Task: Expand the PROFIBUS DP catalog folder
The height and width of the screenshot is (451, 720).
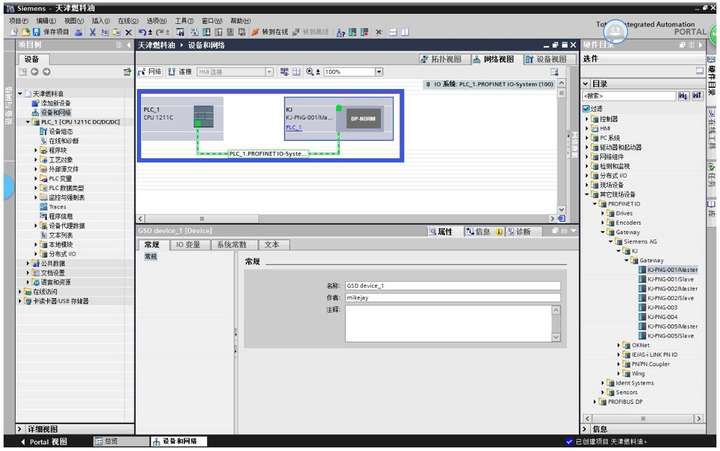Action: coord(594,401)
